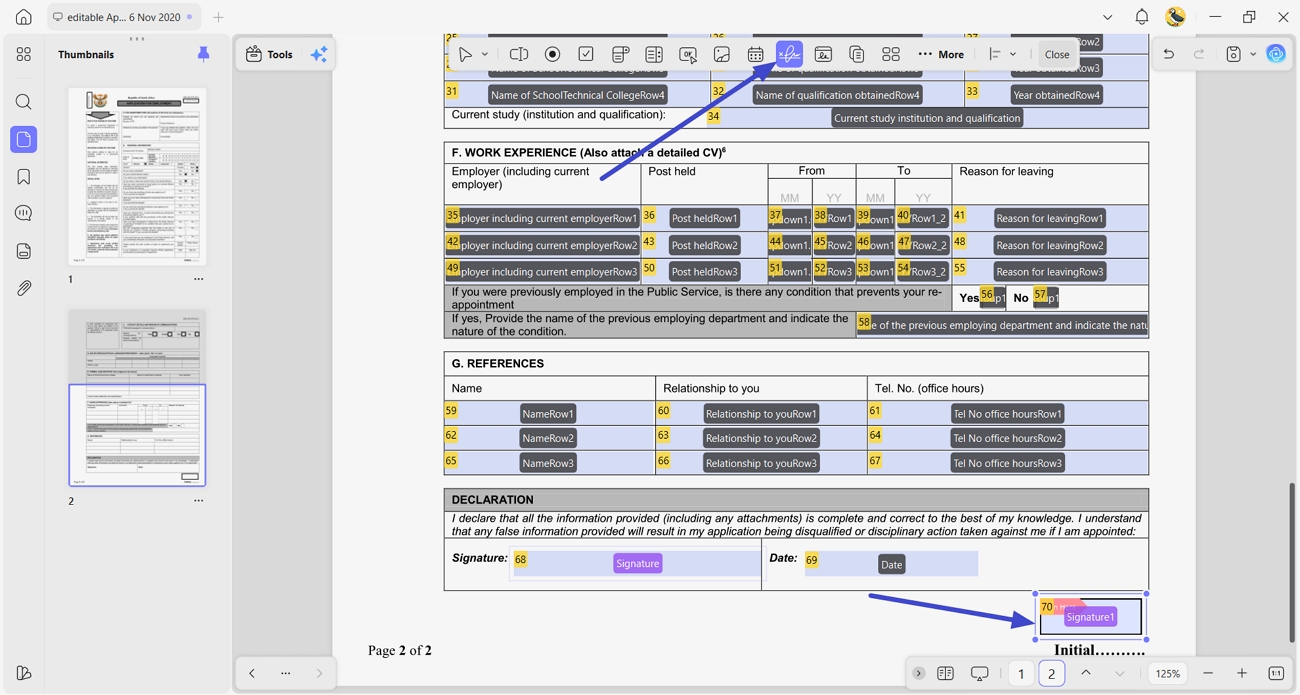Open the zoom level 125% dropdown

[1168, 673]
